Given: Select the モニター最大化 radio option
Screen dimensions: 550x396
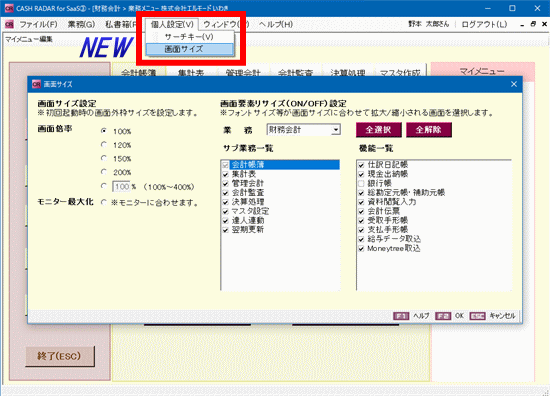Looking at the screenshot, I should [104, 202].
